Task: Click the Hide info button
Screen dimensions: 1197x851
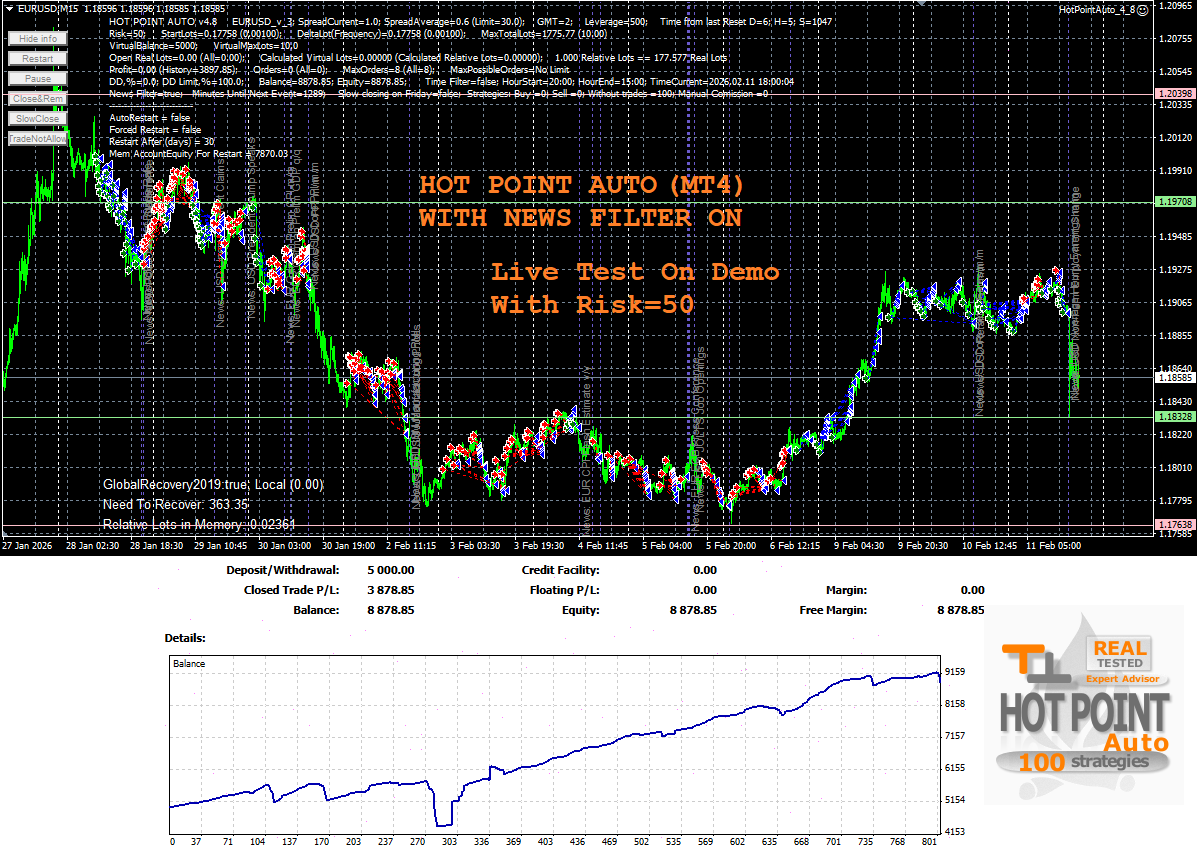Action: 37,38
